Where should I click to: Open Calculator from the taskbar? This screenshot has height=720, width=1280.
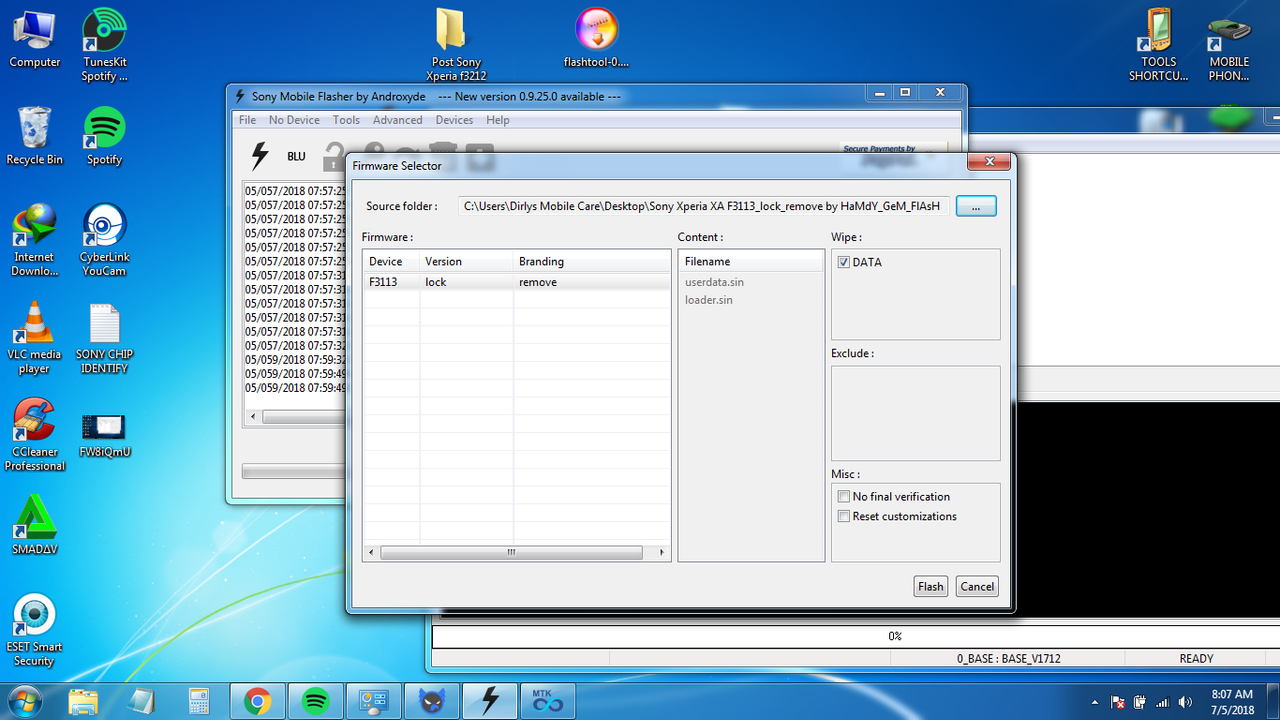point(199,701)
